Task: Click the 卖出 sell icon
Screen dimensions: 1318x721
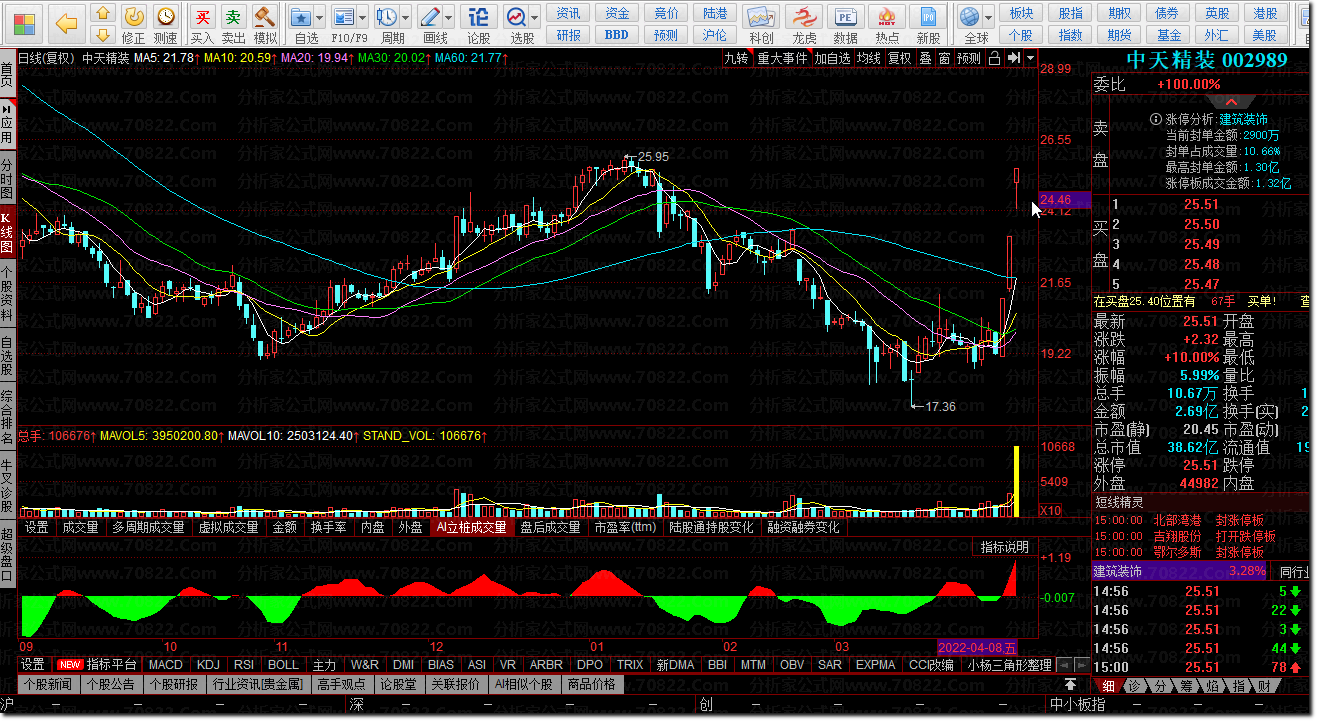Action: click(233, 24)
